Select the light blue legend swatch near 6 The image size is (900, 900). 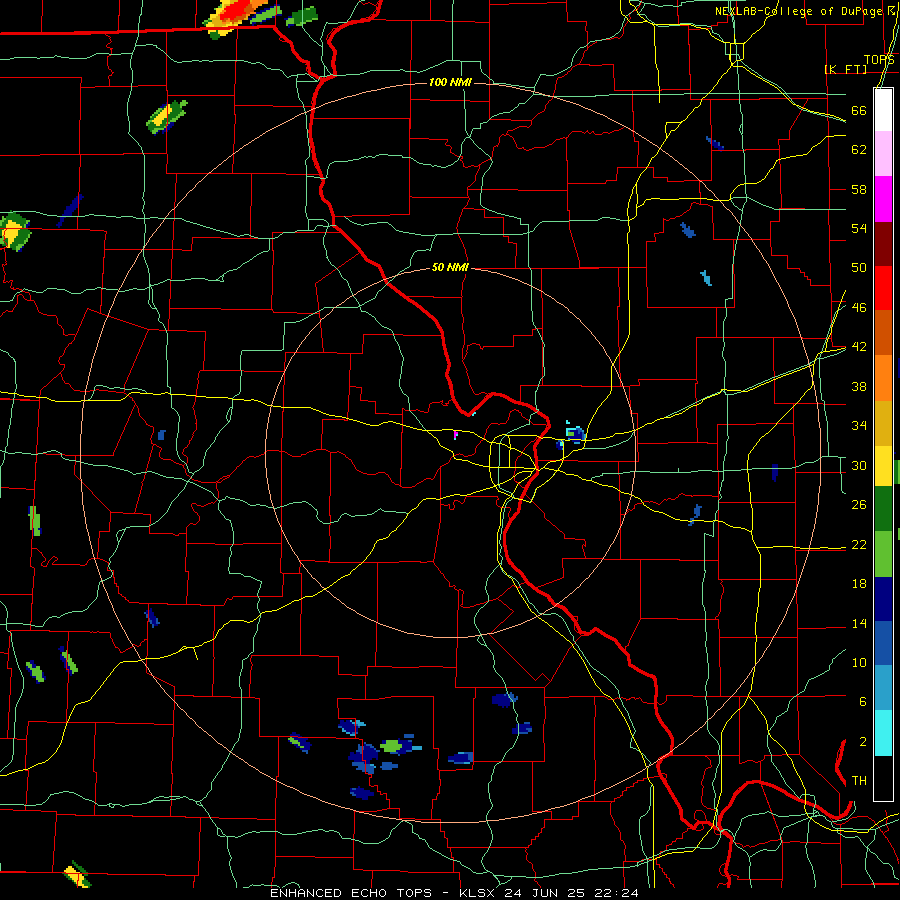point(883,688)
